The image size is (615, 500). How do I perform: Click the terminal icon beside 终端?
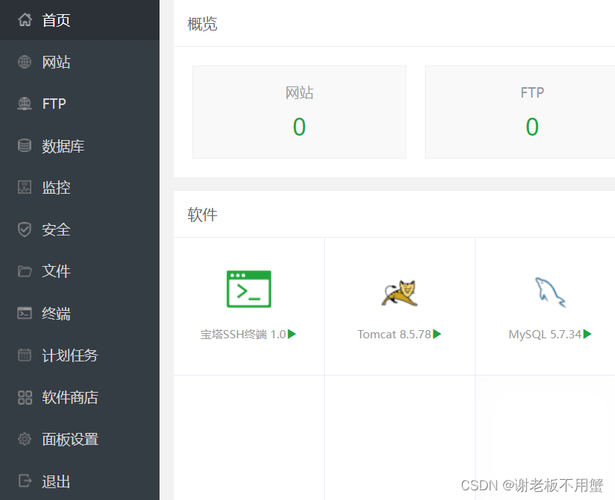click(x=25, y=314)
